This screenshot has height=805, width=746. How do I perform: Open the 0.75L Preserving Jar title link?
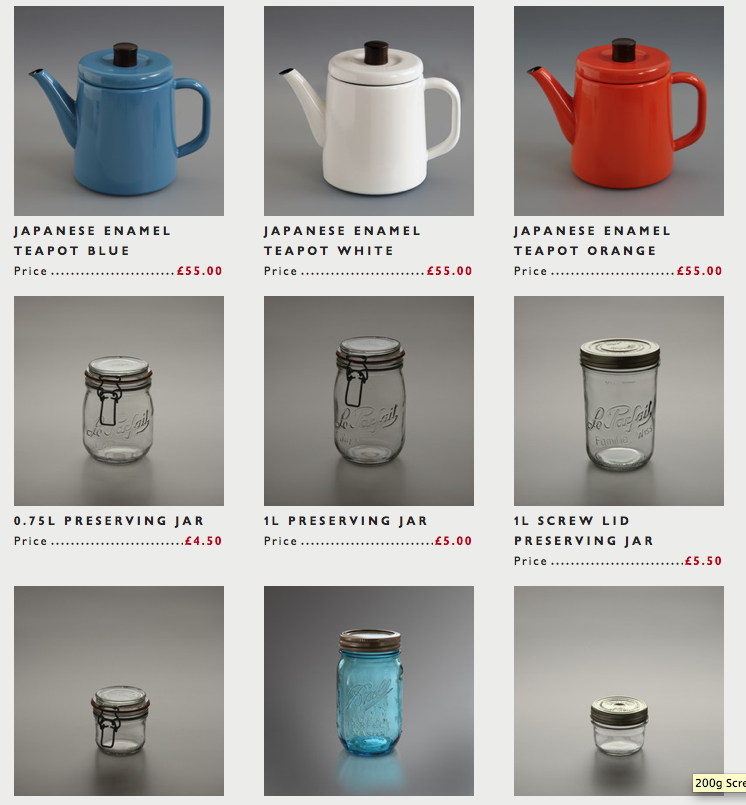click(109, 521)
